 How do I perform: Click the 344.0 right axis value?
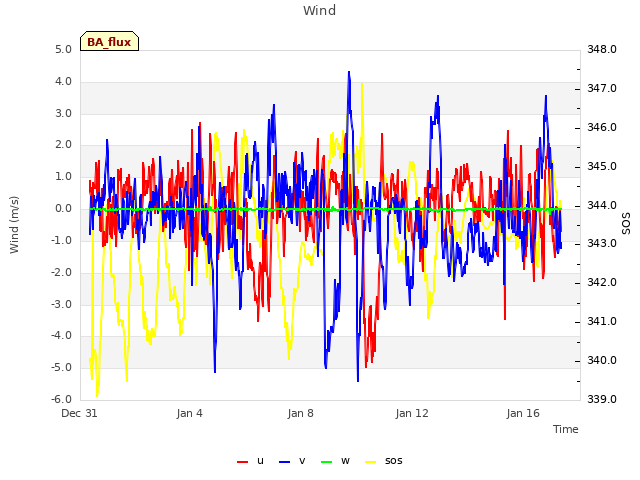point(602,205)
